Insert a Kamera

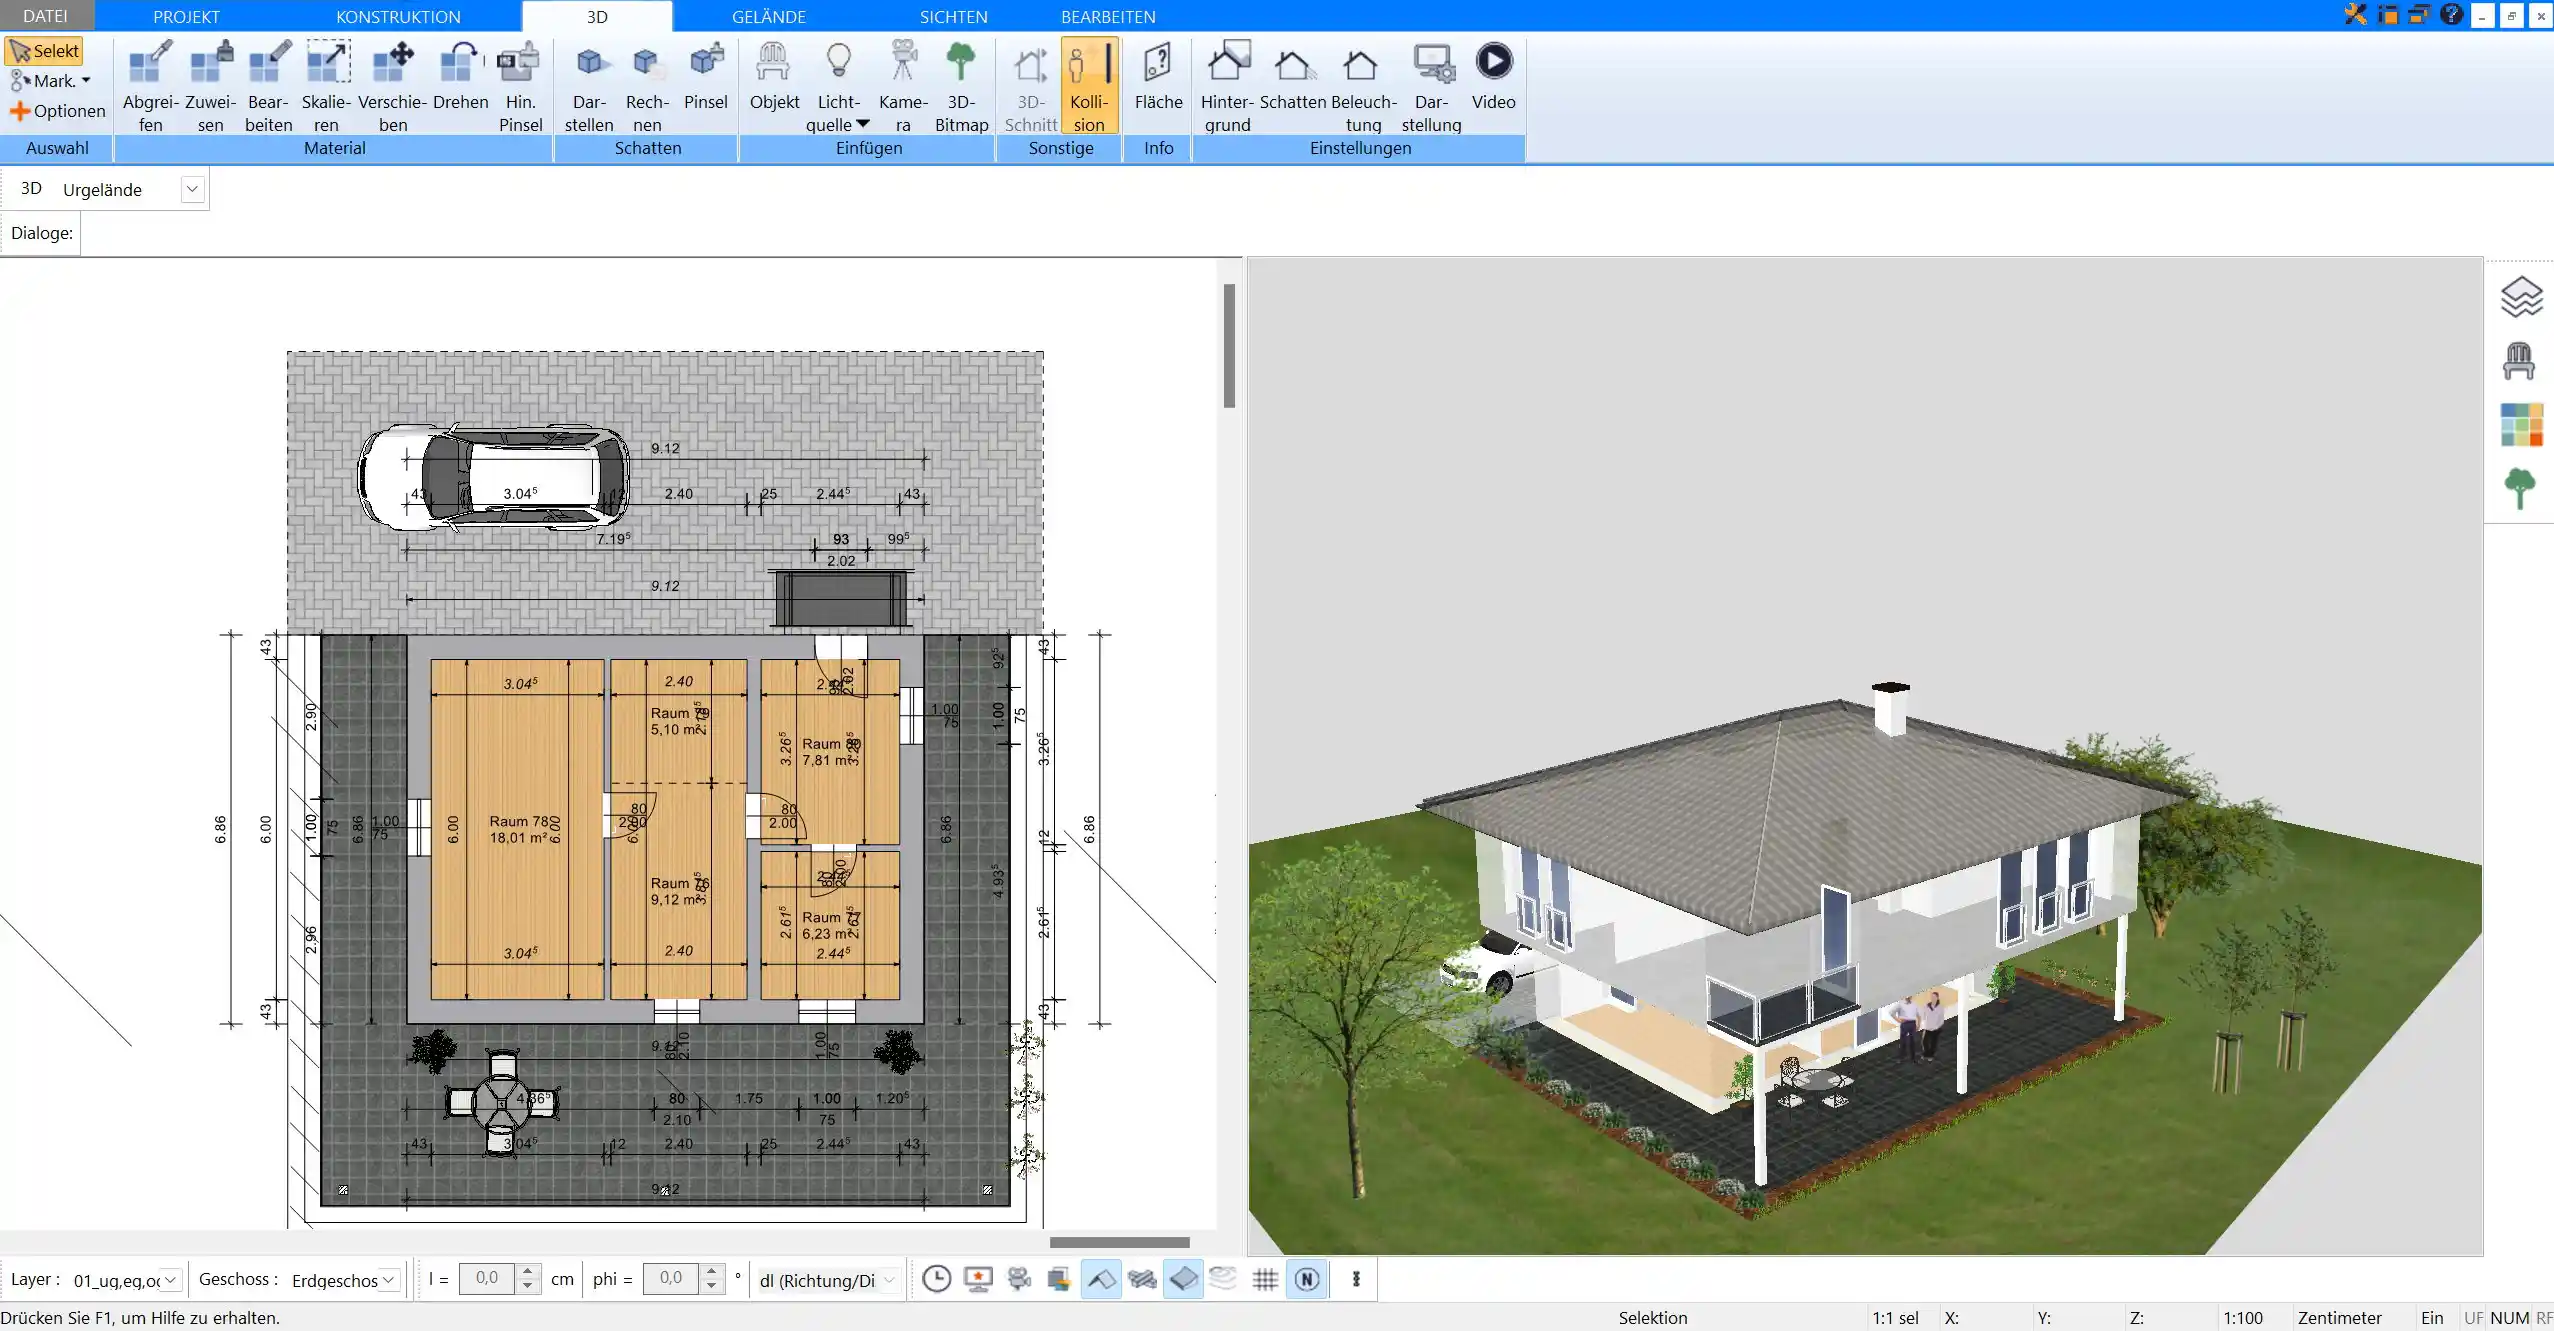(903, 86)
